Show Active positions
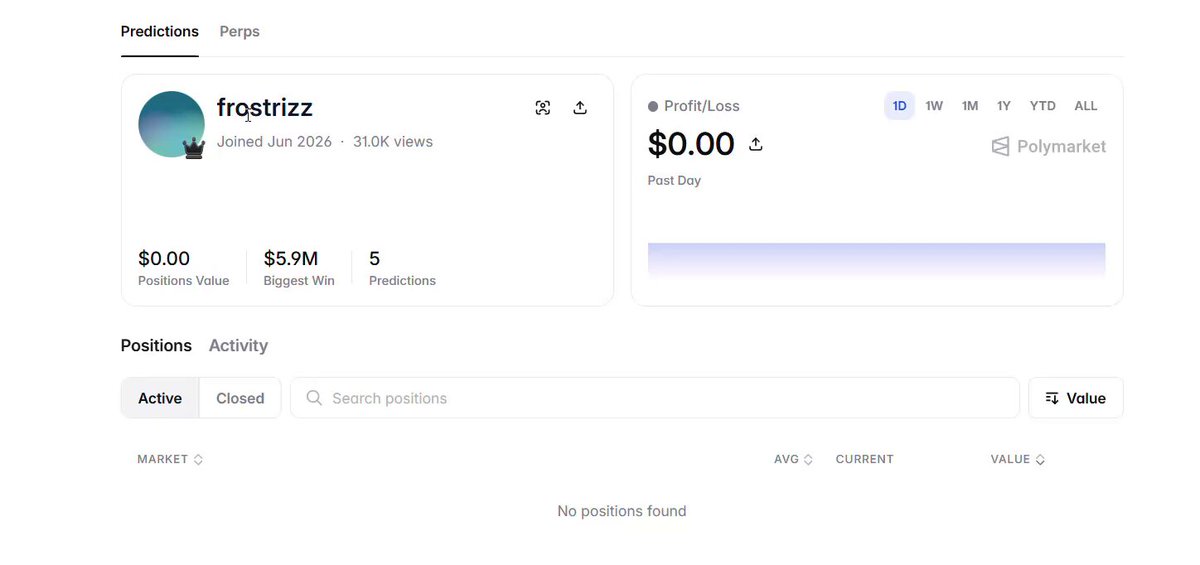Screen dimensions: 1200x565 tap(160, 398)
